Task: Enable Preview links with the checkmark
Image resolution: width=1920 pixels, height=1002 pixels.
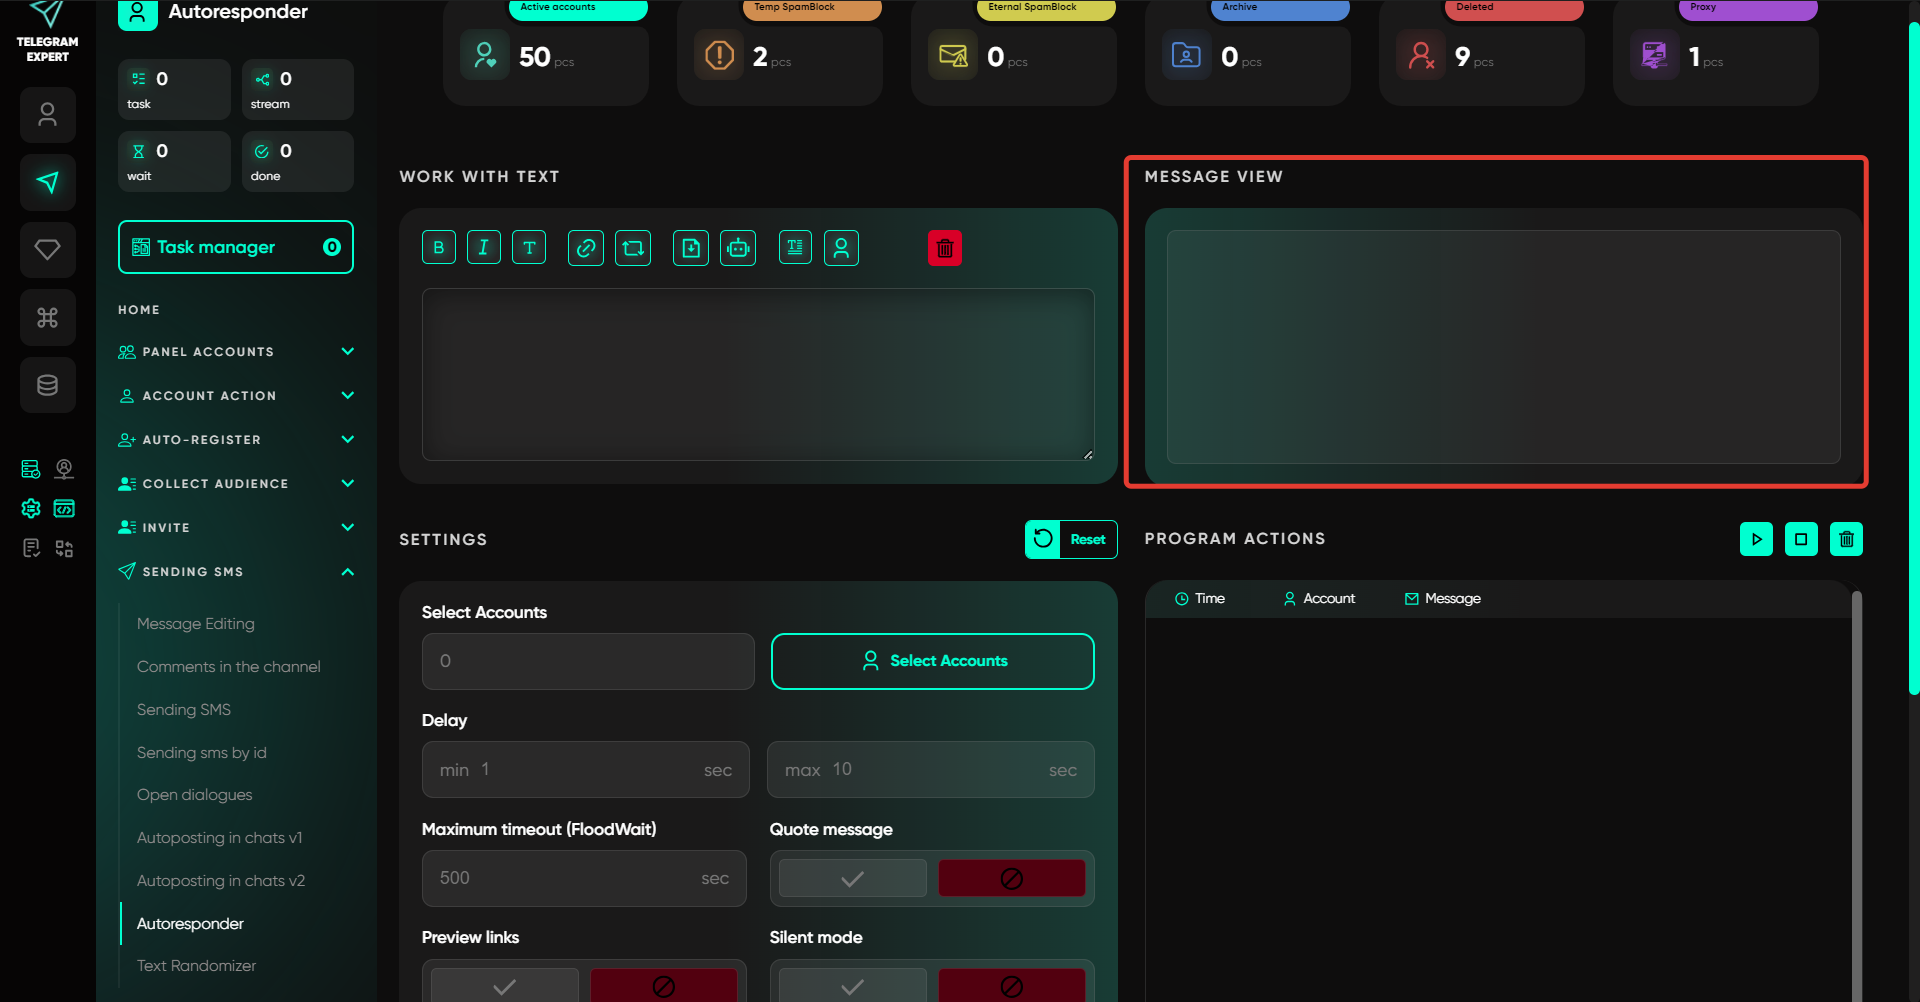Action: tap(504, 986)
